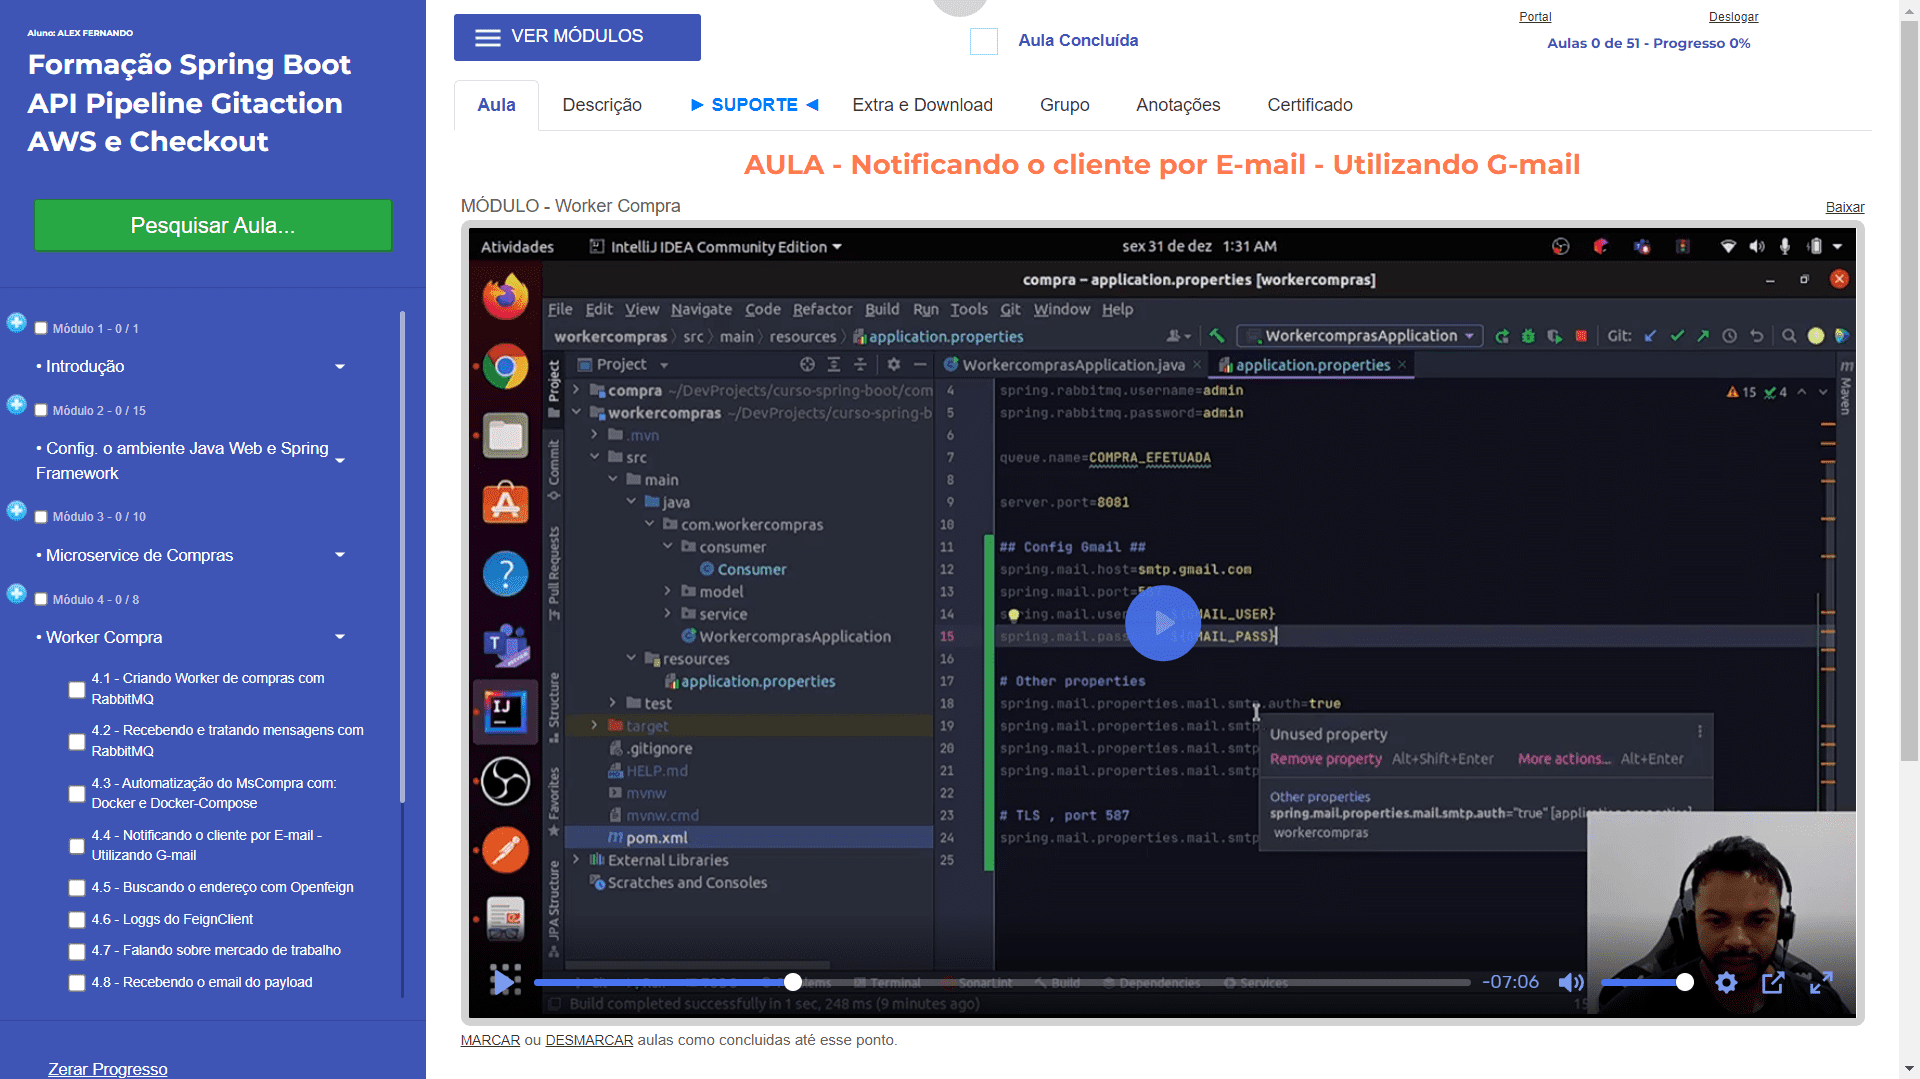Viewport: 1920px width, 1079px height.
Task: Mark lesson 4.3 Automatização do MsCompra done
Action: [77, 794]
